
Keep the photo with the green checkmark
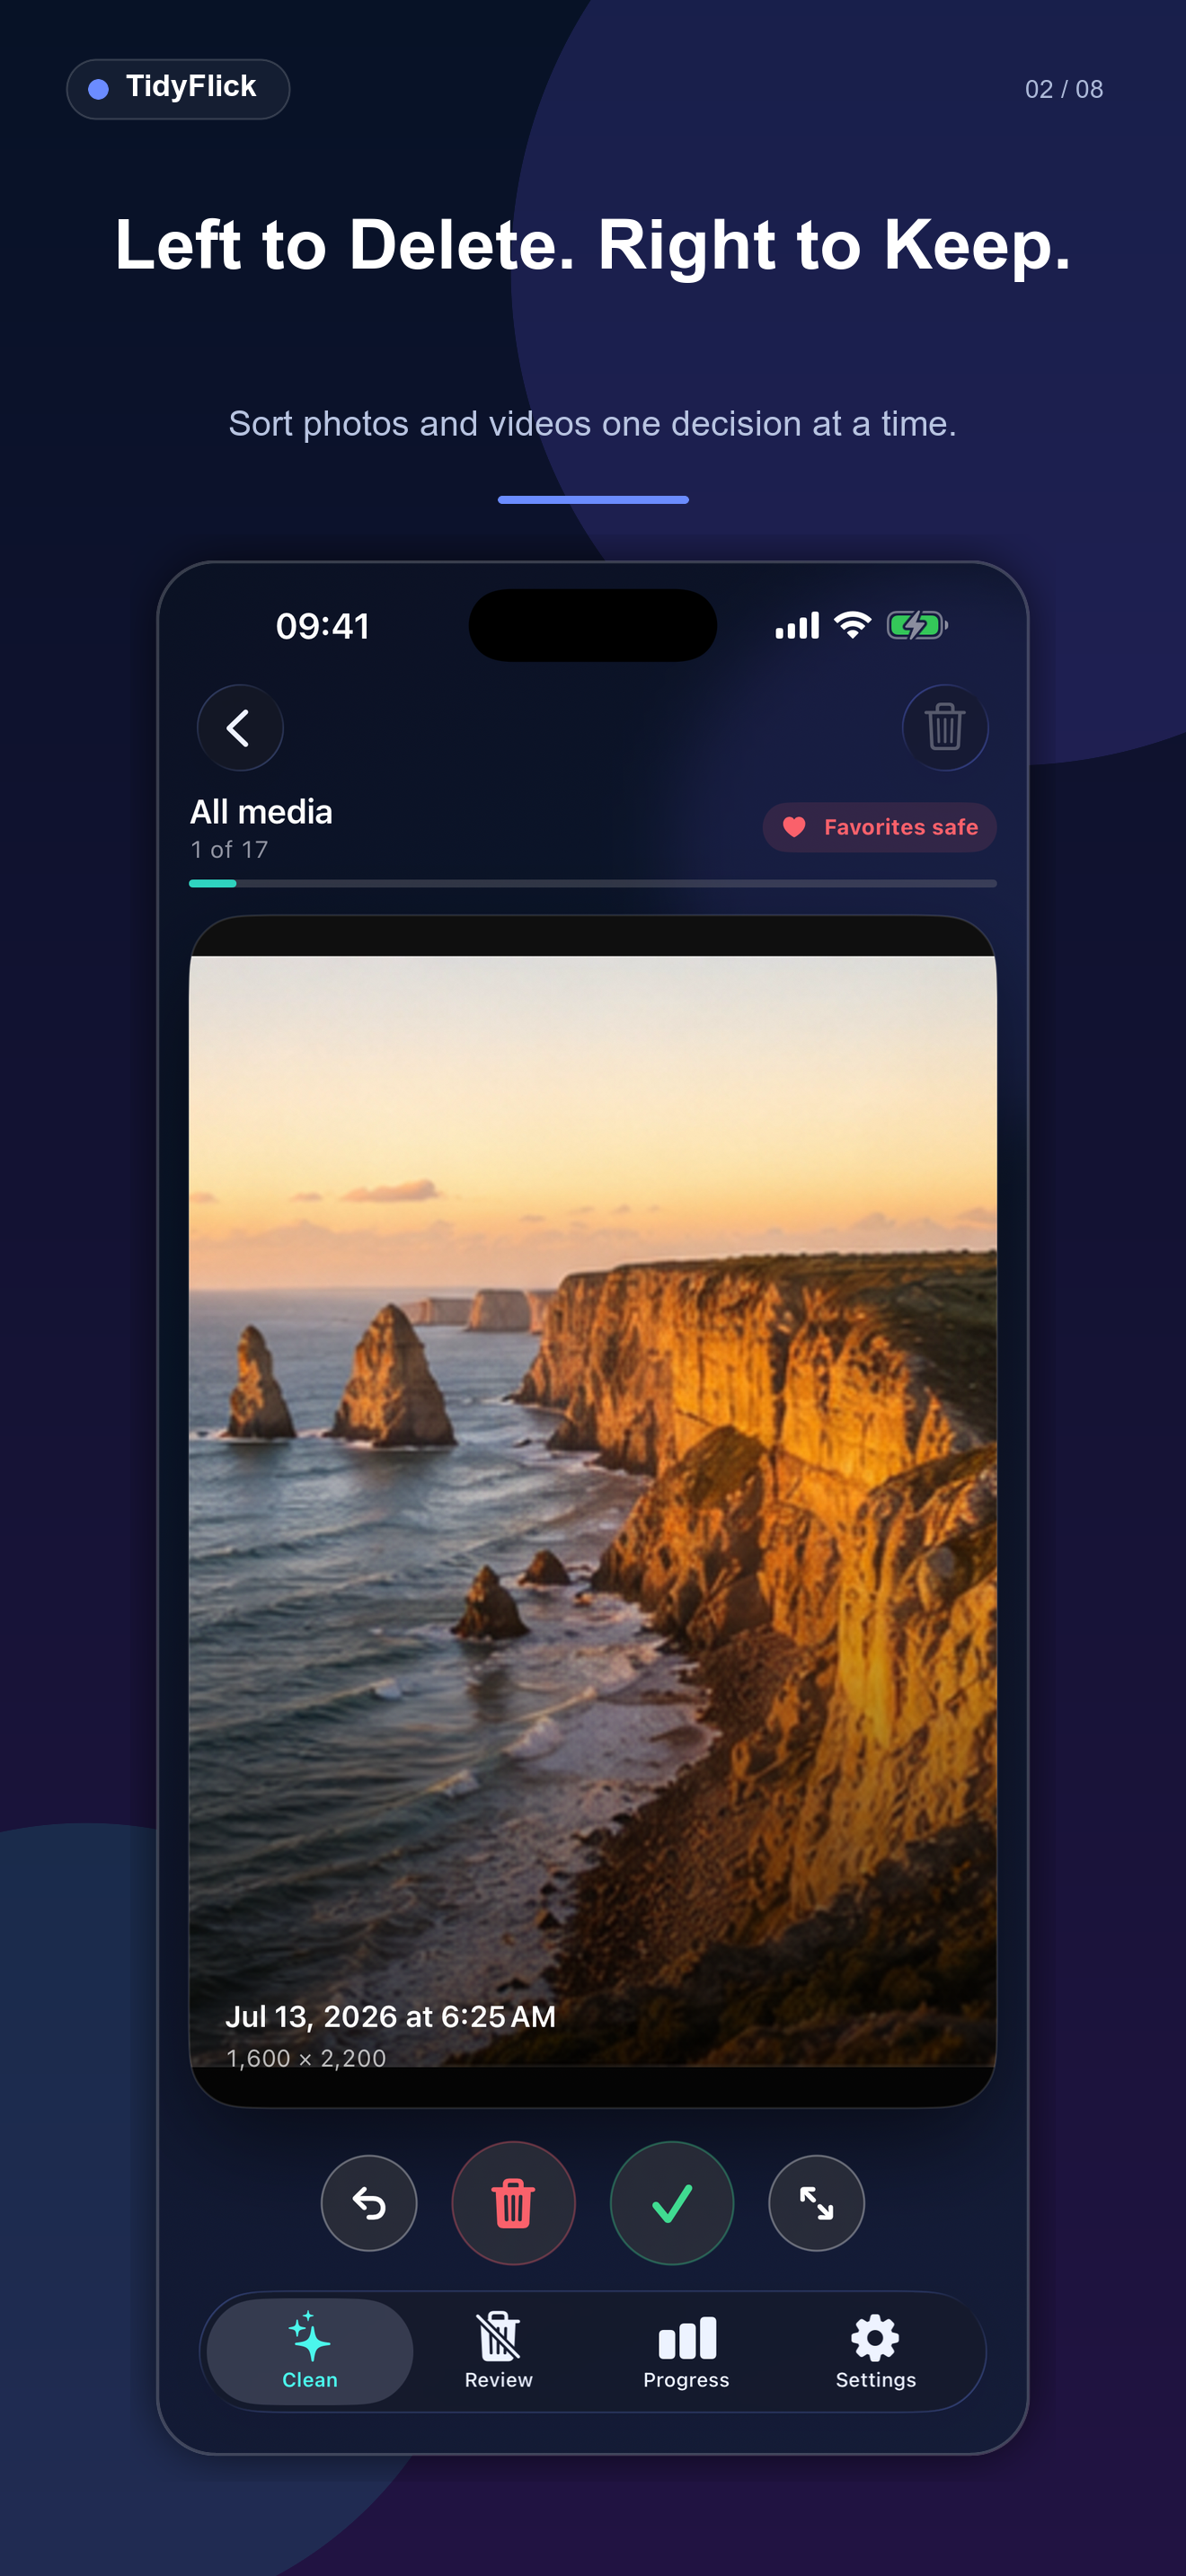672,2202
